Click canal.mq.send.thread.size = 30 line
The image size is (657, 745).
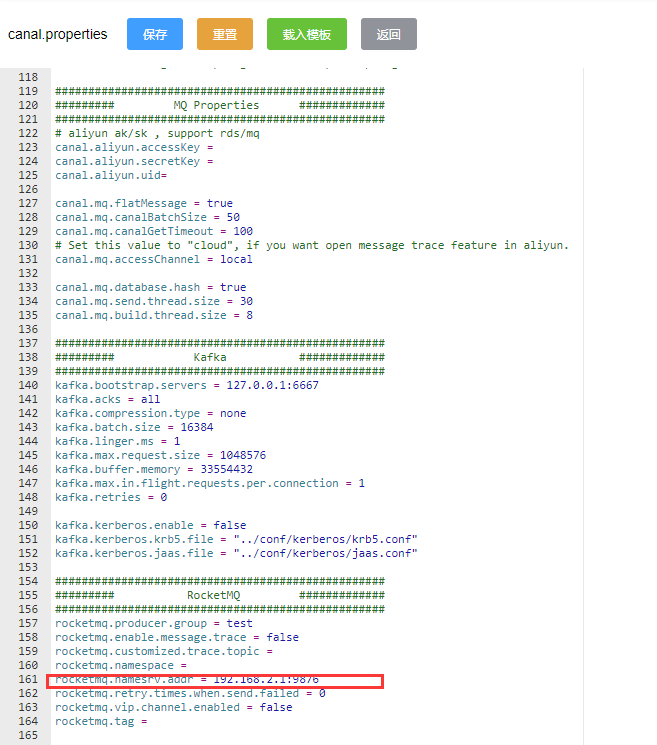point(154,301)
